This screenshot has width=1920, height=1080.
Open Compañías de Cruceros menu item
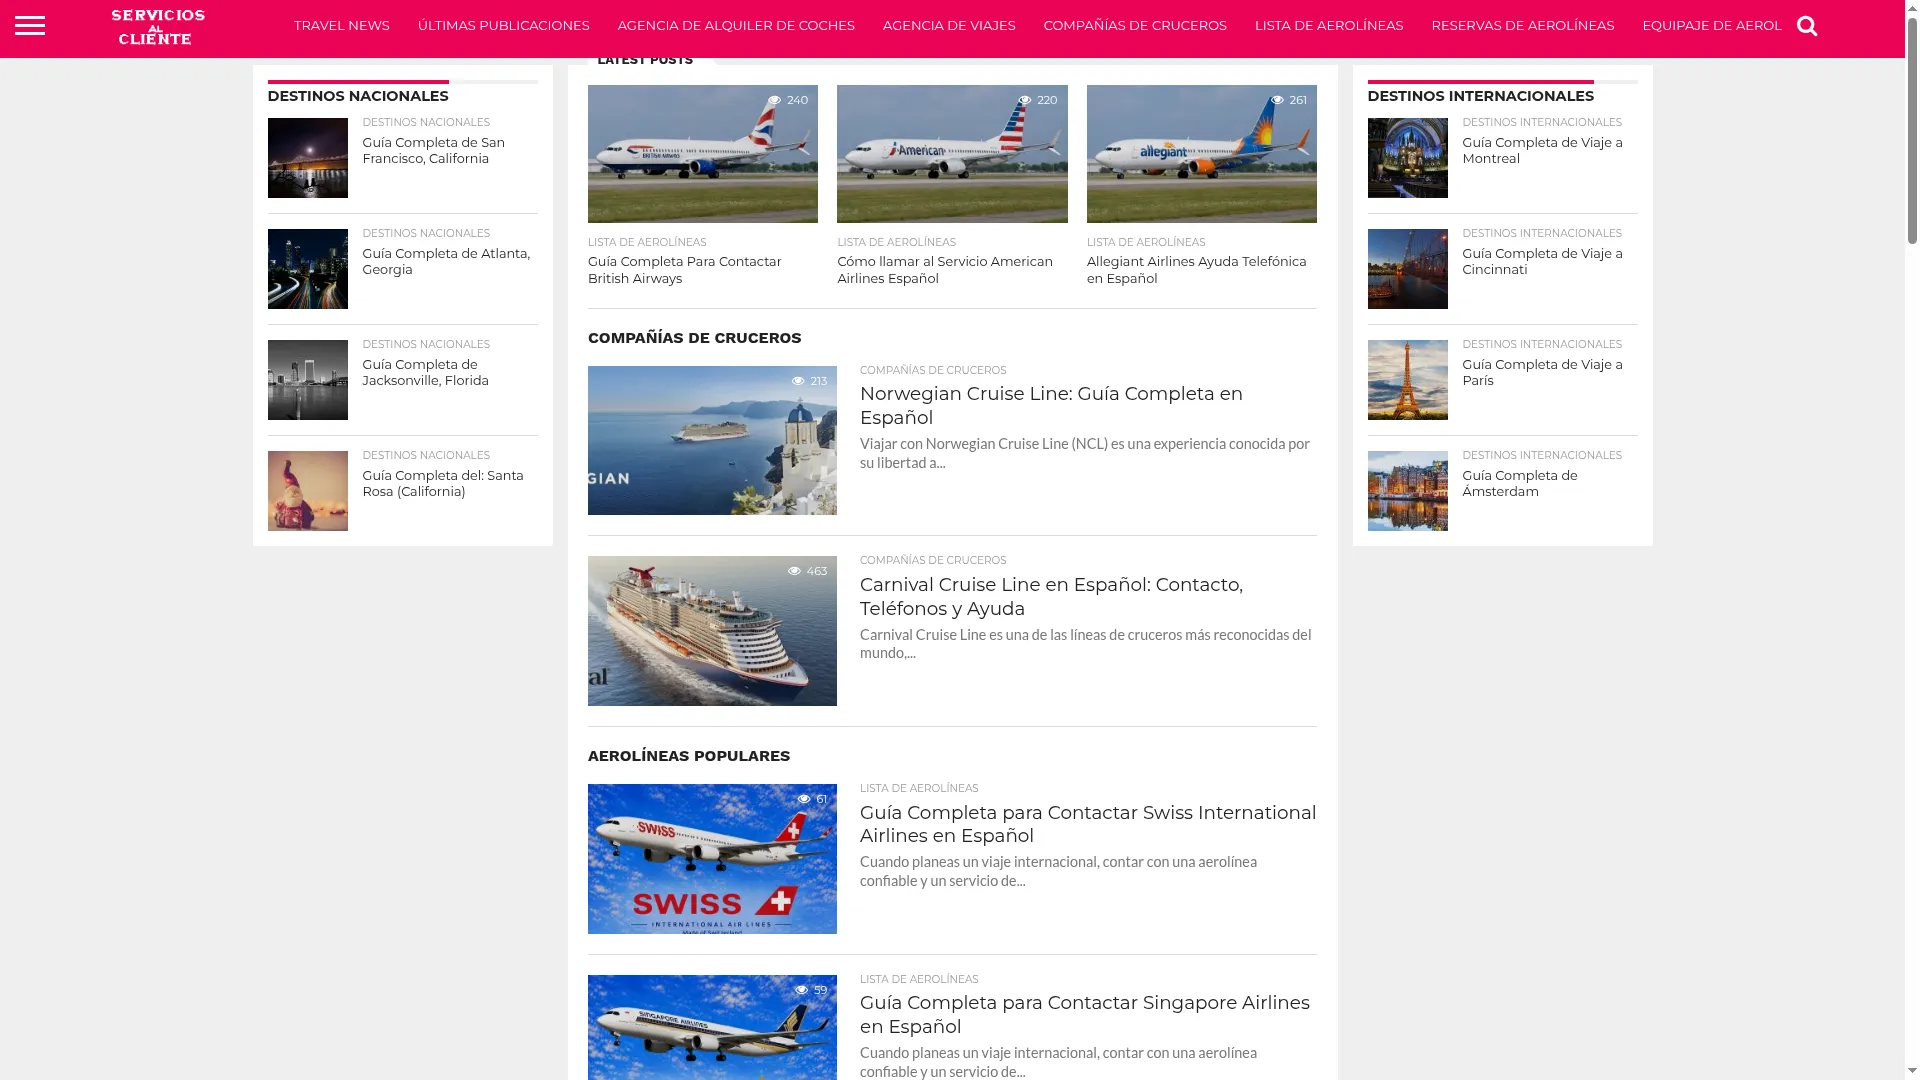pyautogui.click(x=1135, y=25)
